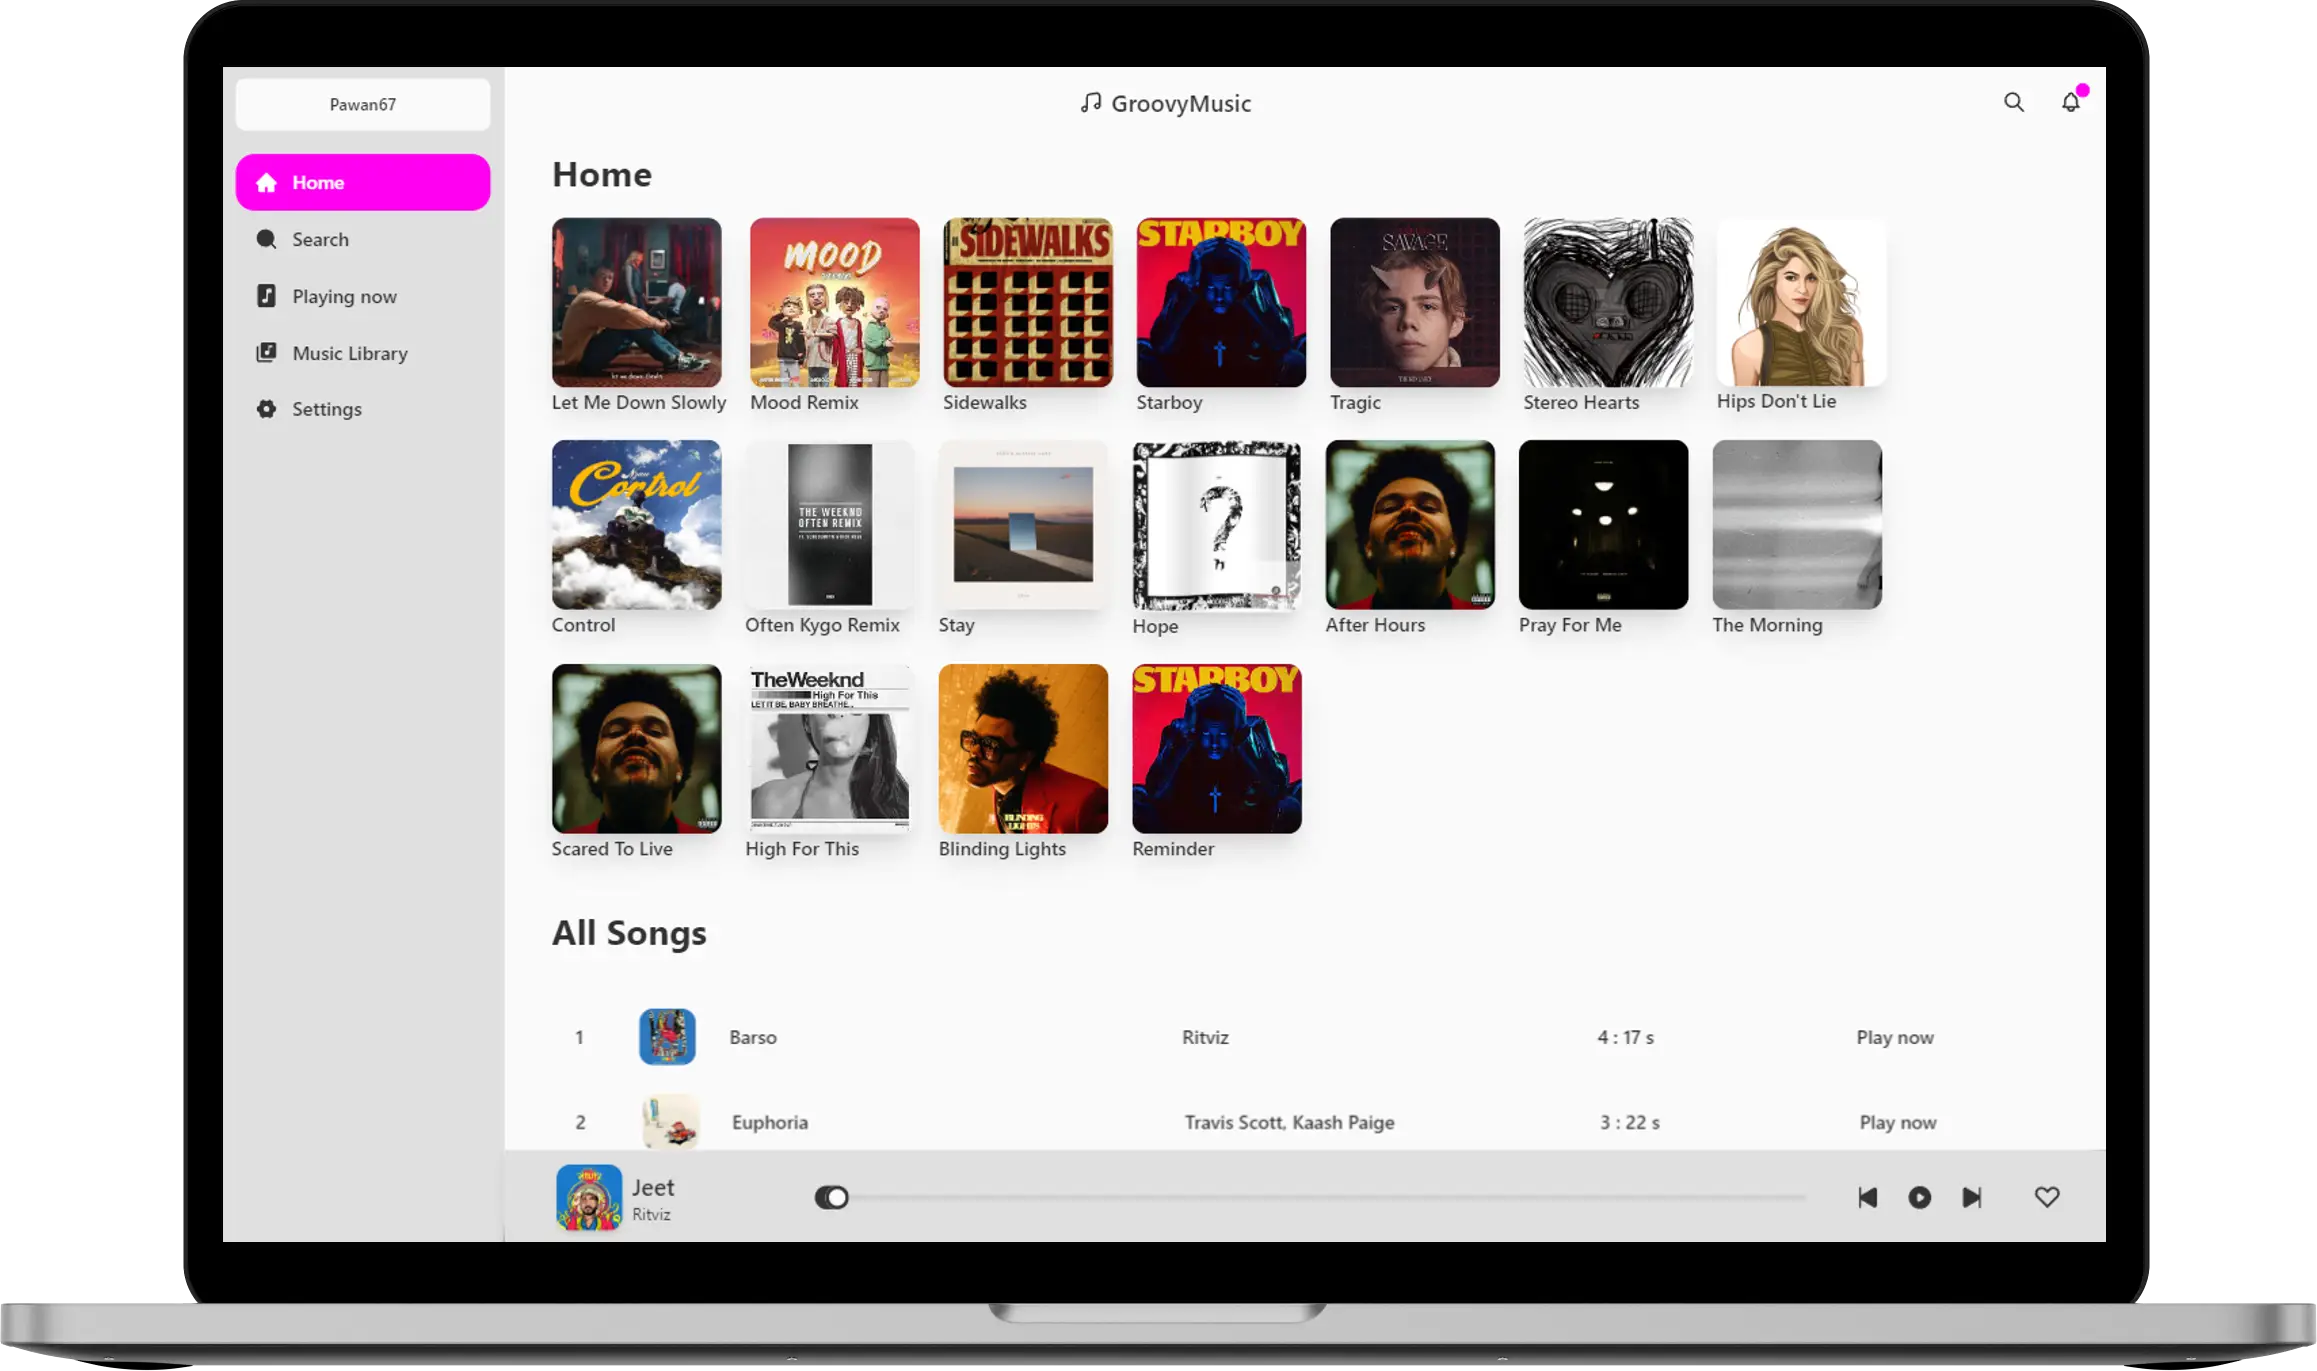Viewport: 2317px width, 1371px height.
Task: Open the Hips Don't Lie cover
Action: 1800,302
